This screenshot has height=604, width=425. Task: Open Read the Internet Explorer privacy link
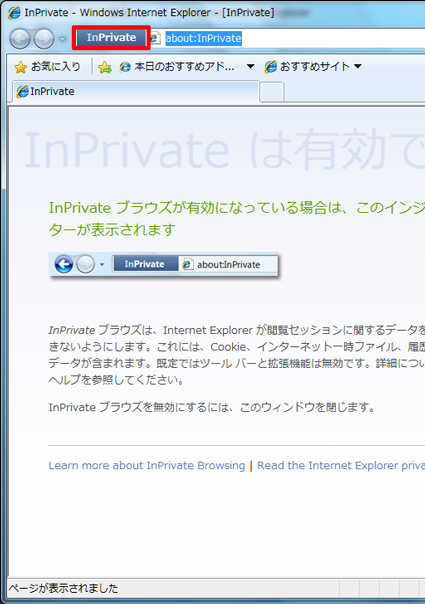coord(341,465)
